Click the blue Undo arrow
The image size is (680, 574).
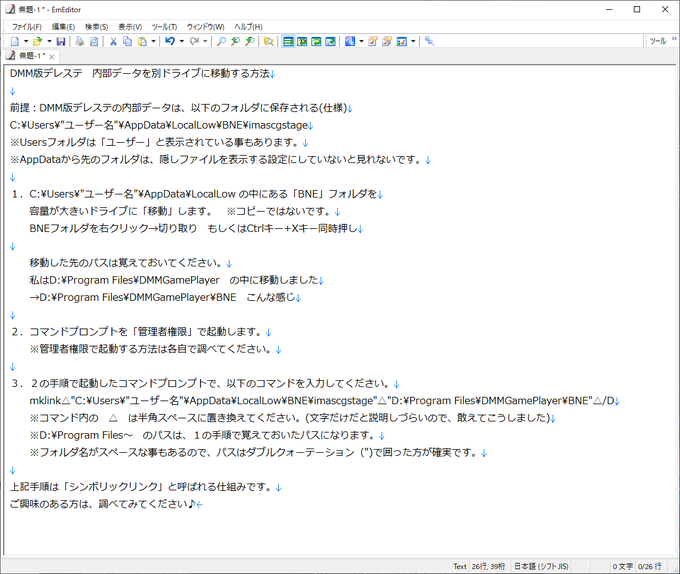pyautogui.click(x=170, y=41)
